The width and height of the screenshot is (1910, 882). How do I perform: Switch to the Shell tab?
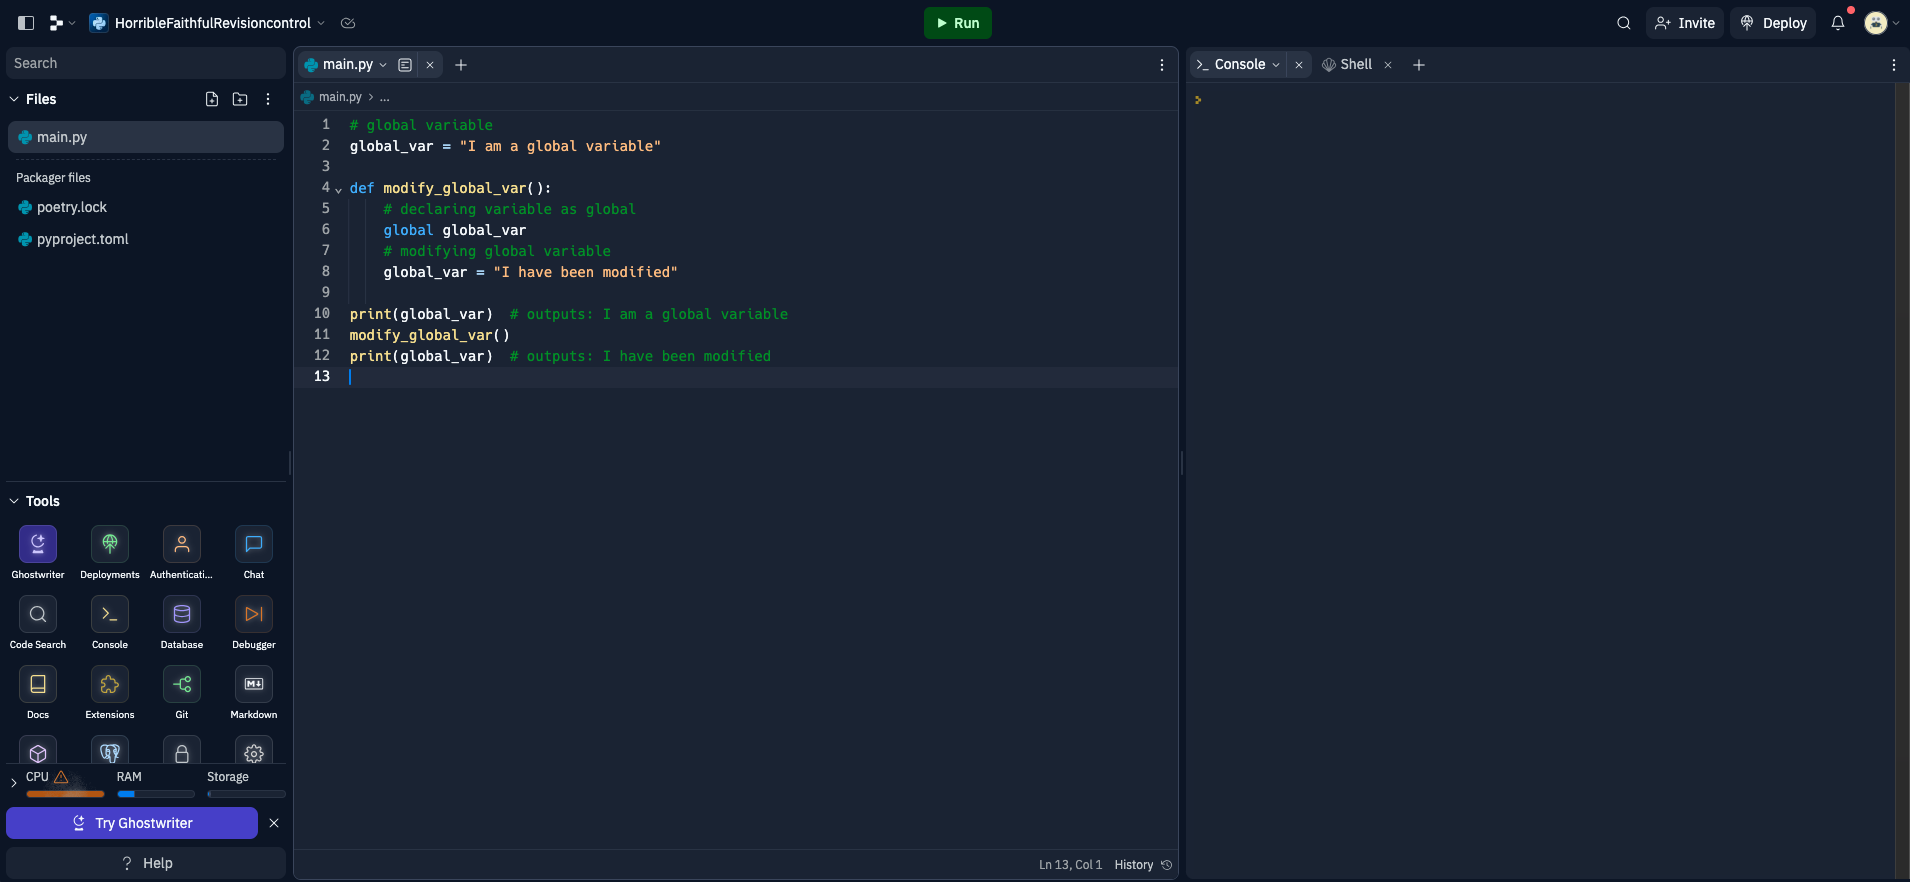coord(1355,64)
